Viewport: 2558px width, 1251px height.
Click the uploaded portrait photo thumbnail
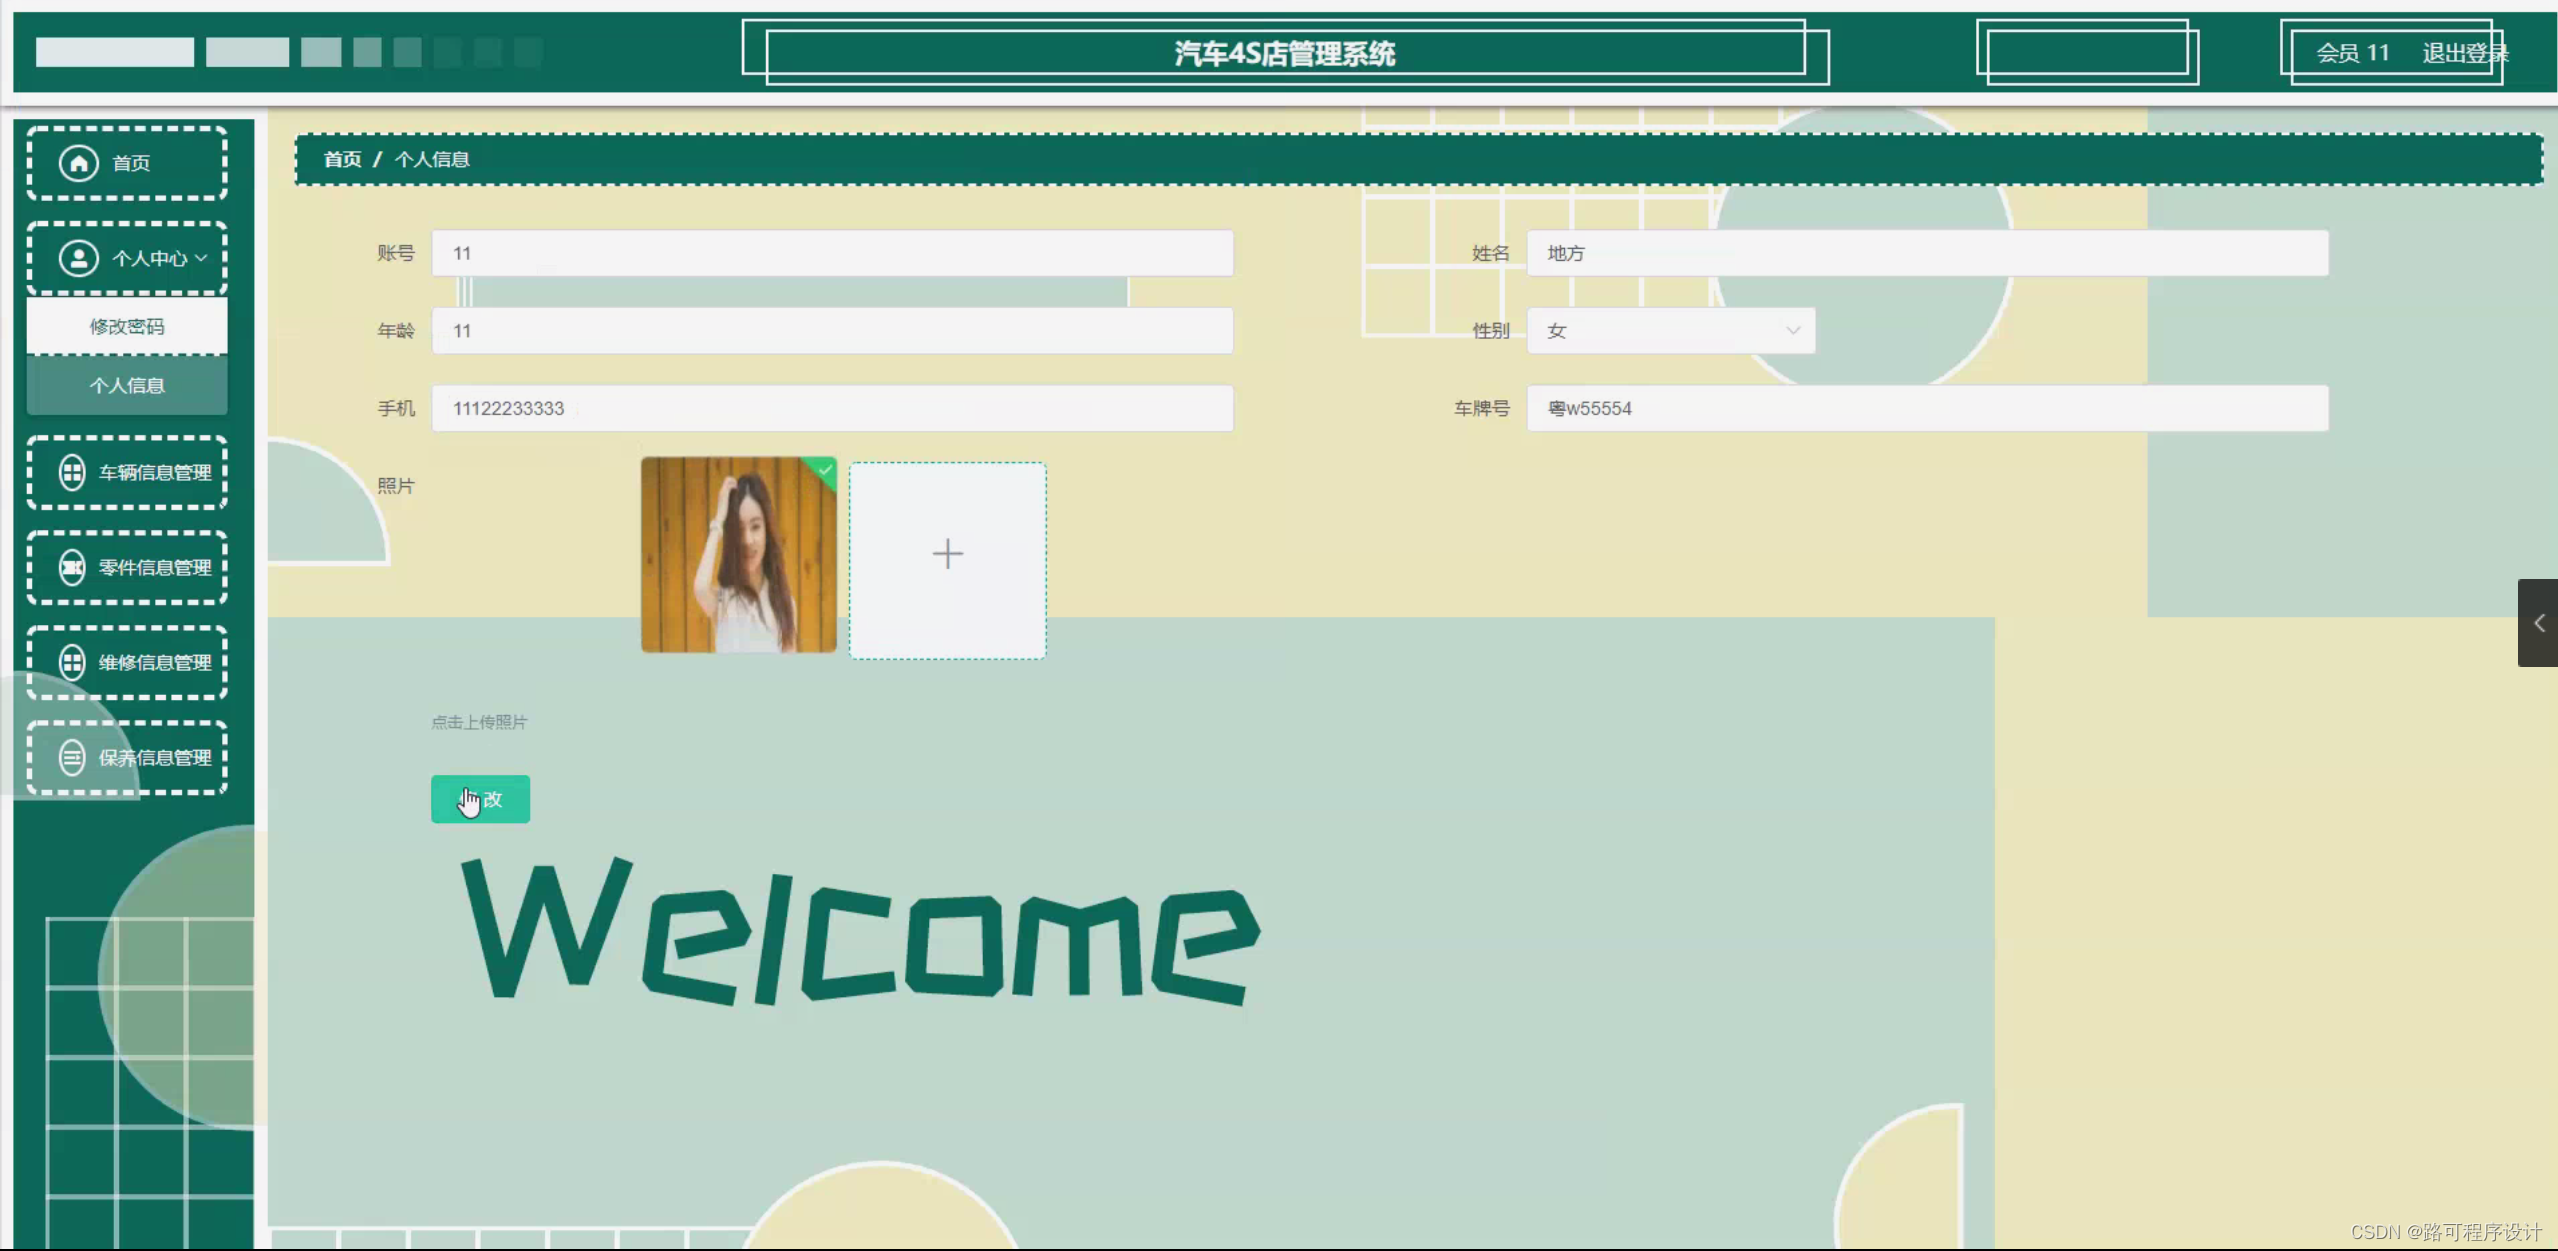coord(738,553)
